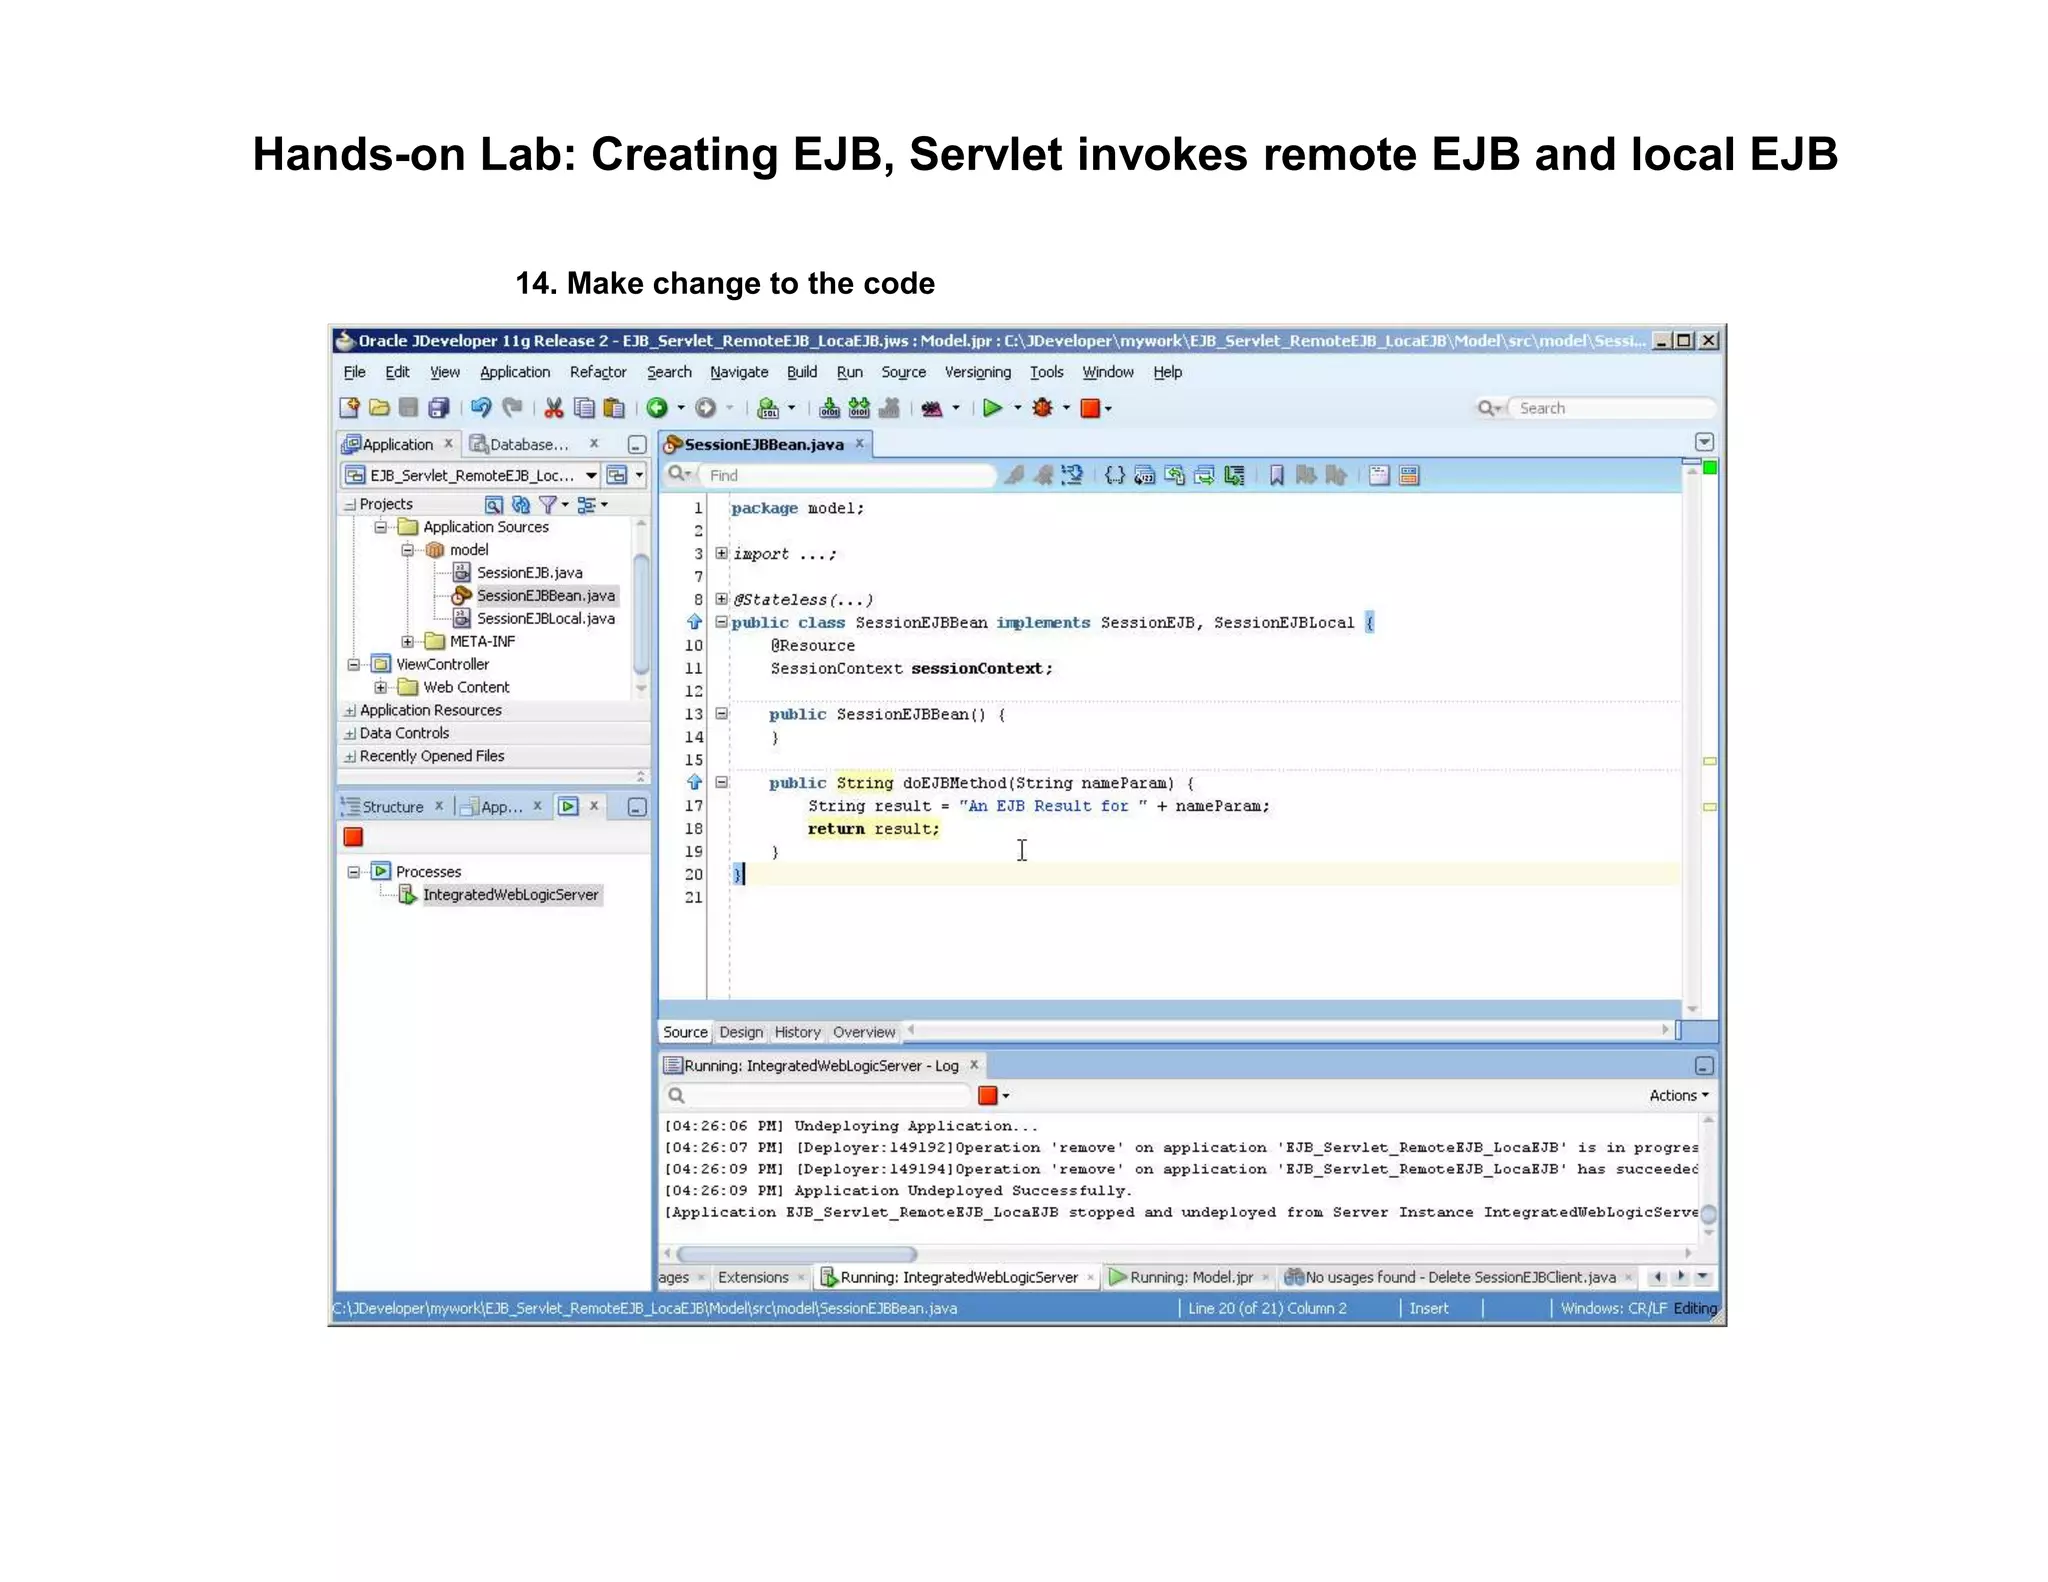Click the Find field in editor
Viewport: 2048px width, 1582px height.
[848, 476]
